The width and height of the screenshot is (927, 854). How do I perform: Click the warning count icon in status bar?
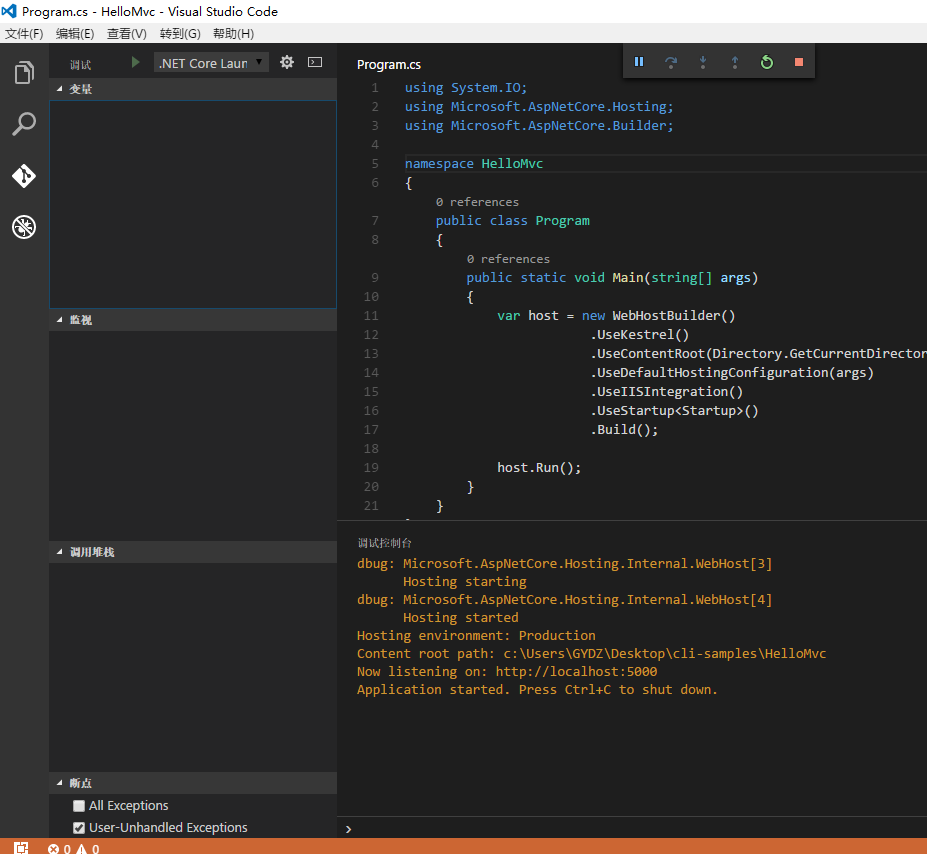(x=82, y=849)
